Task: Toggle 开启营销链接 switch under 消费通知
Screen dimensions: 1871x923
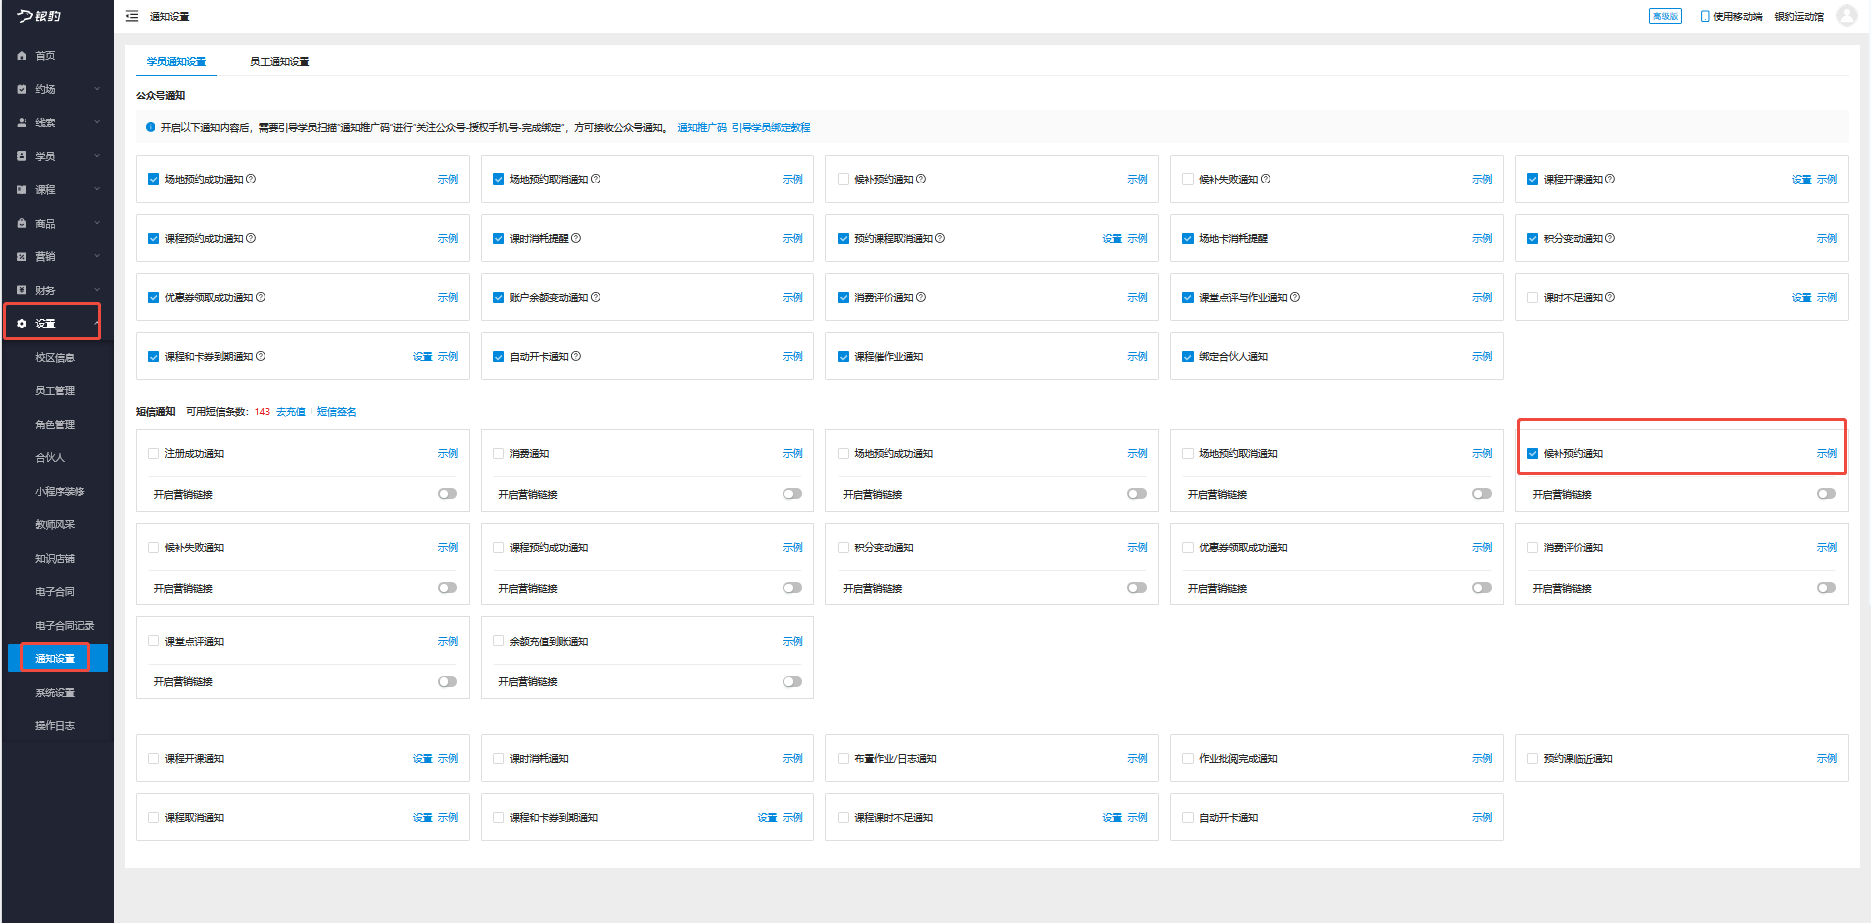Action: pyautogui.click(x=792, y=494)
